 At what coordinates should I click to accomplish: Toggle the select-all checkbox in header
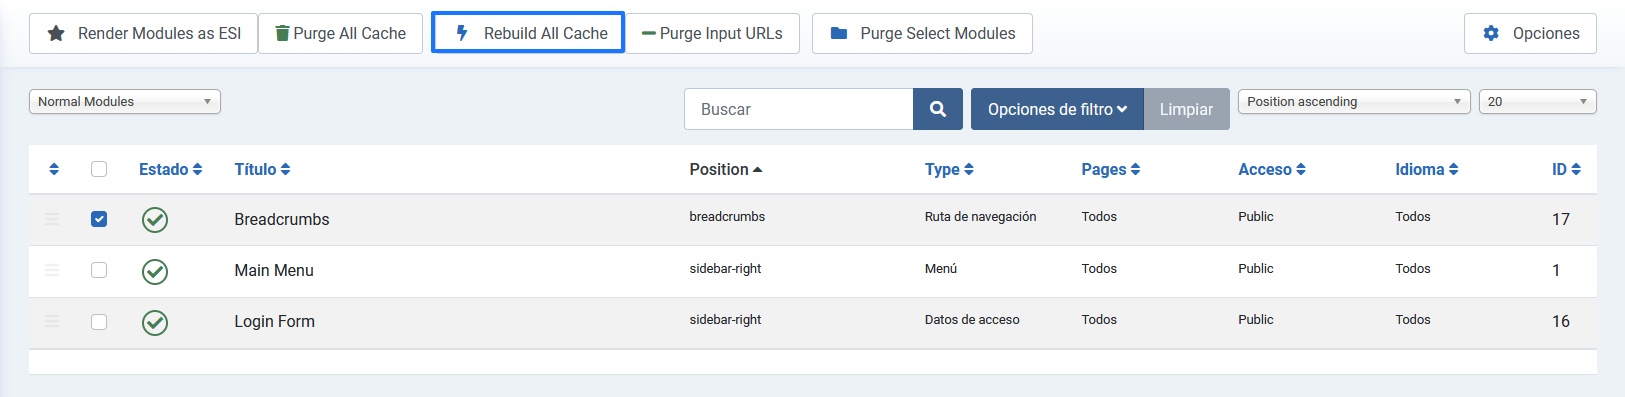point(99,169)
